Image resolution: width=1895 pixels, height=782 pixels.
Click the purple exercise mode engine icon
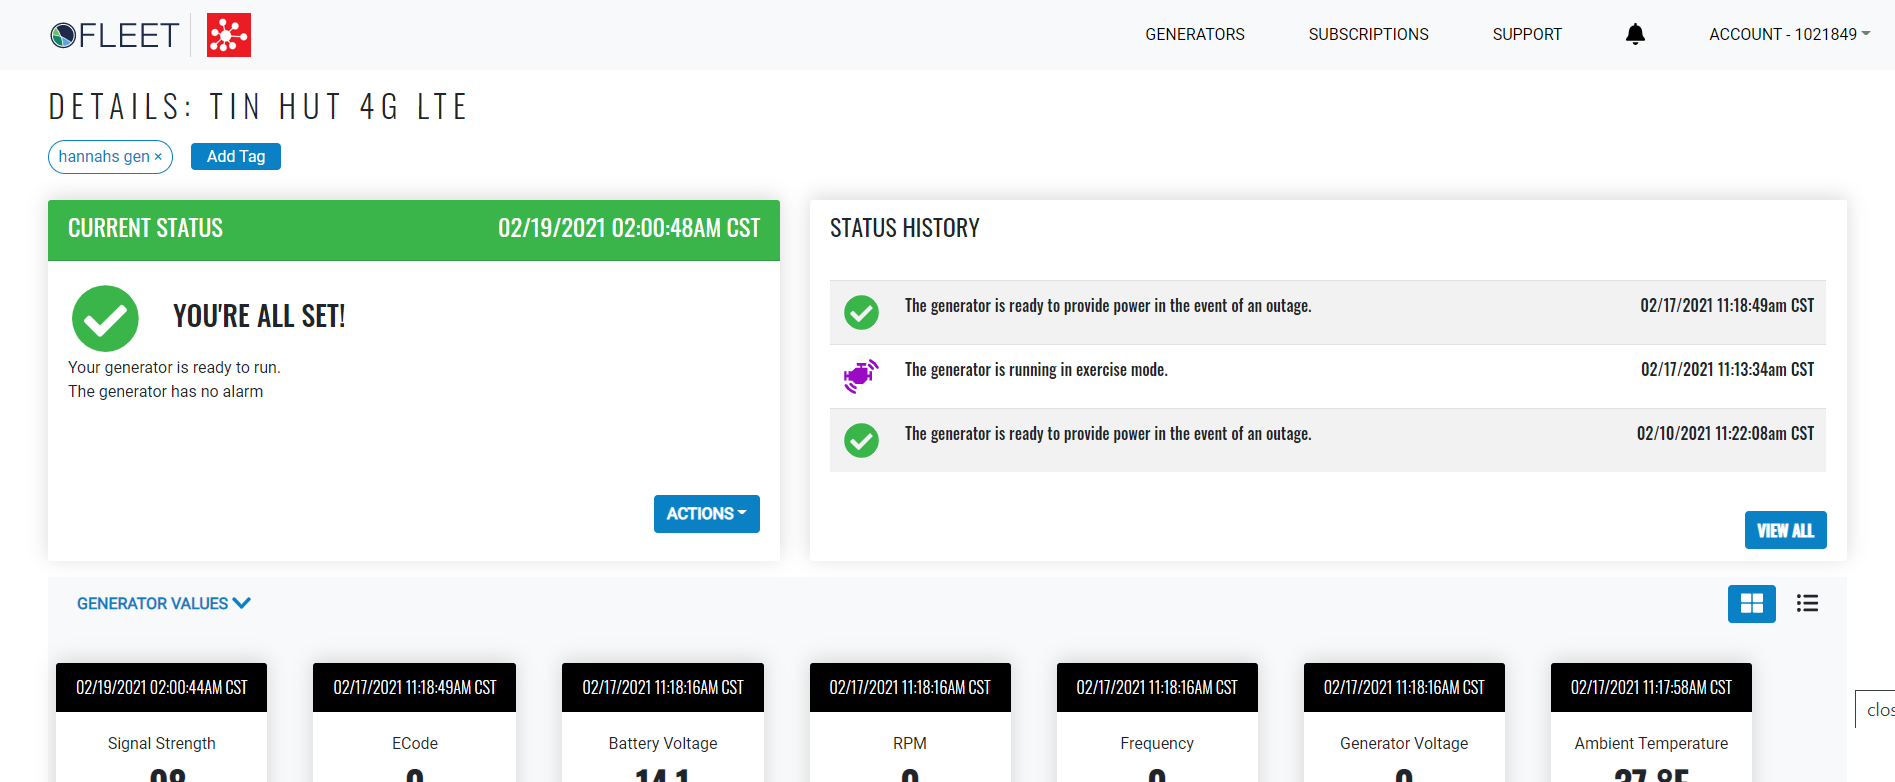tap(860, 376)
